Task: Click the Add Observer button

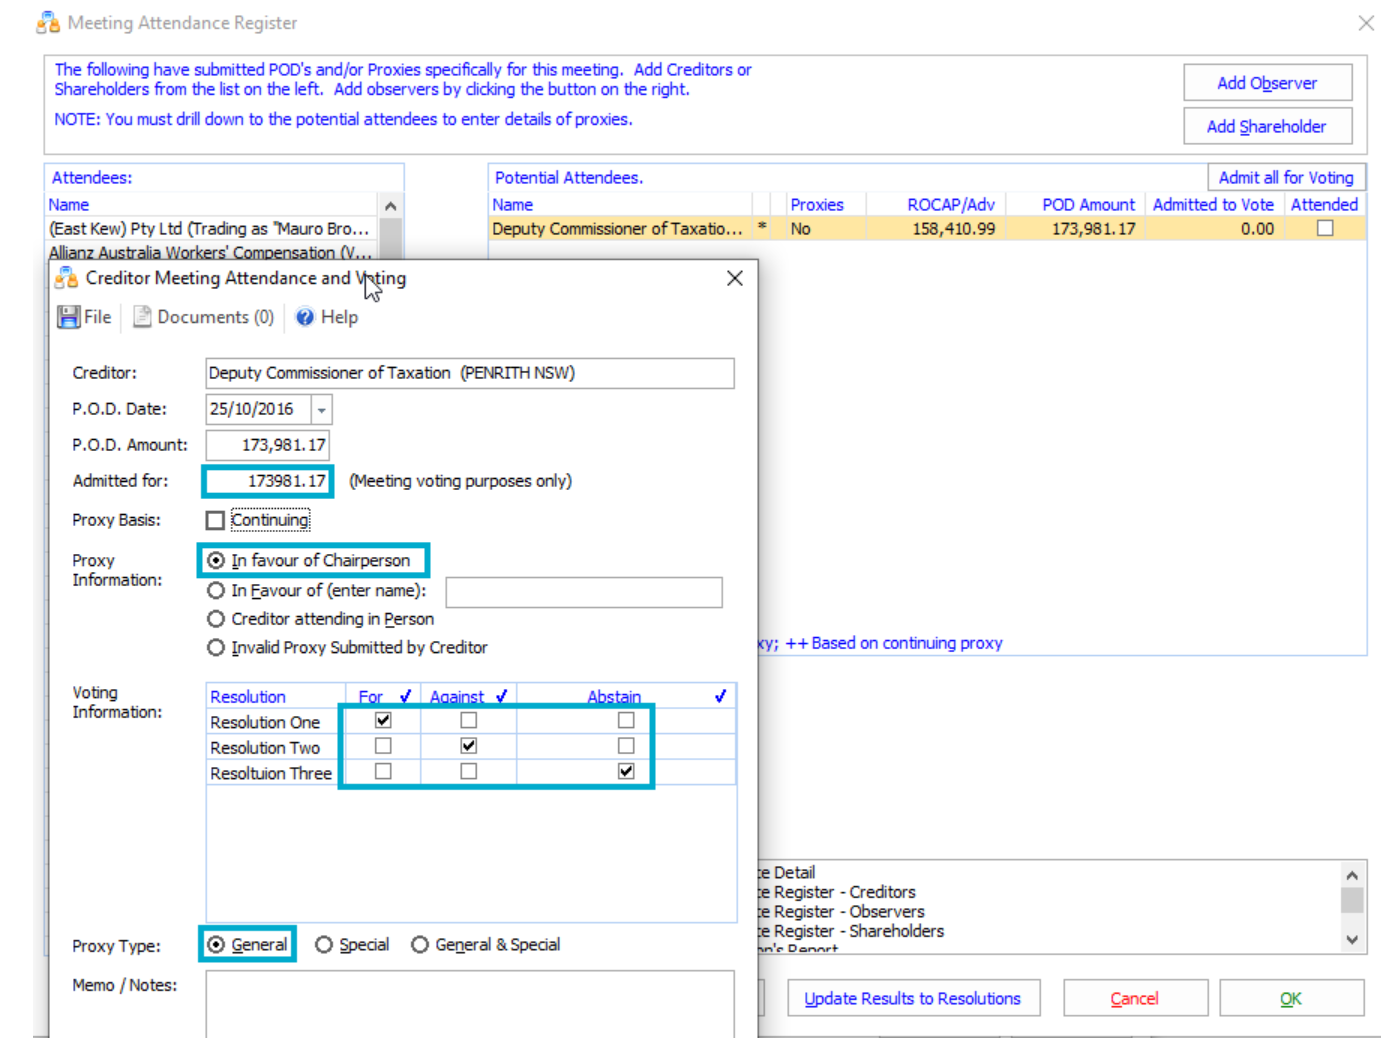Action: [1267, 83]
